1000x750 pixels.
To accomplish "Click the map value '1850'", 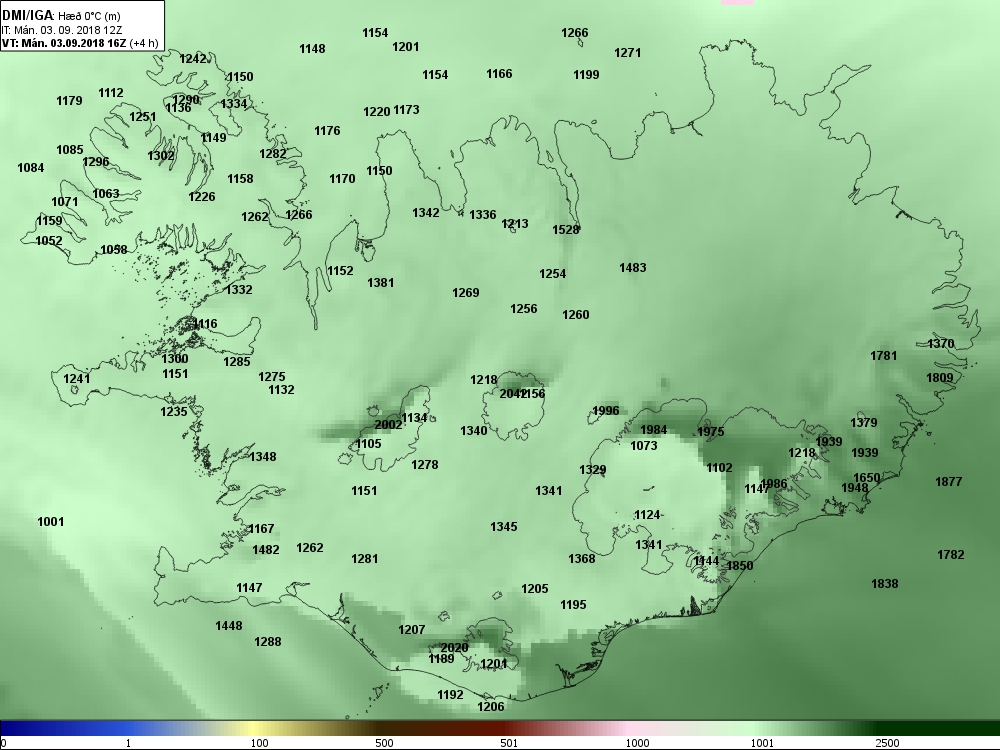I will [x=740, y=566].
